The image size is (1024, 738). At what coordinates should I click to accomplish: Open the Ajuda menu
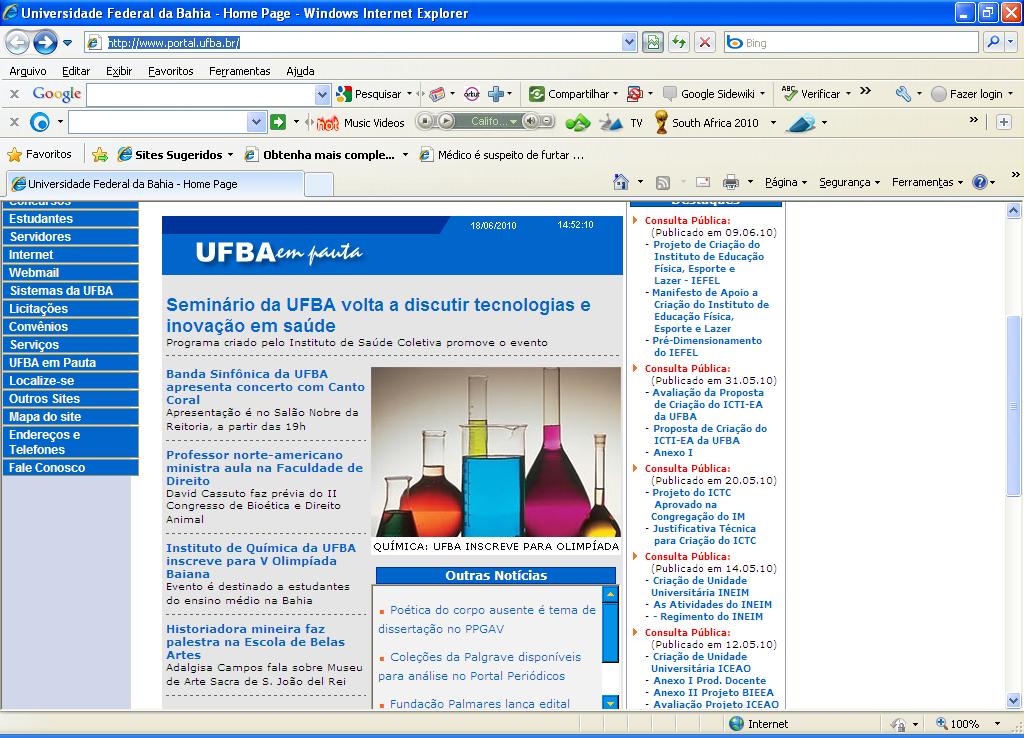pyautogui.click(x=300, y=71)
